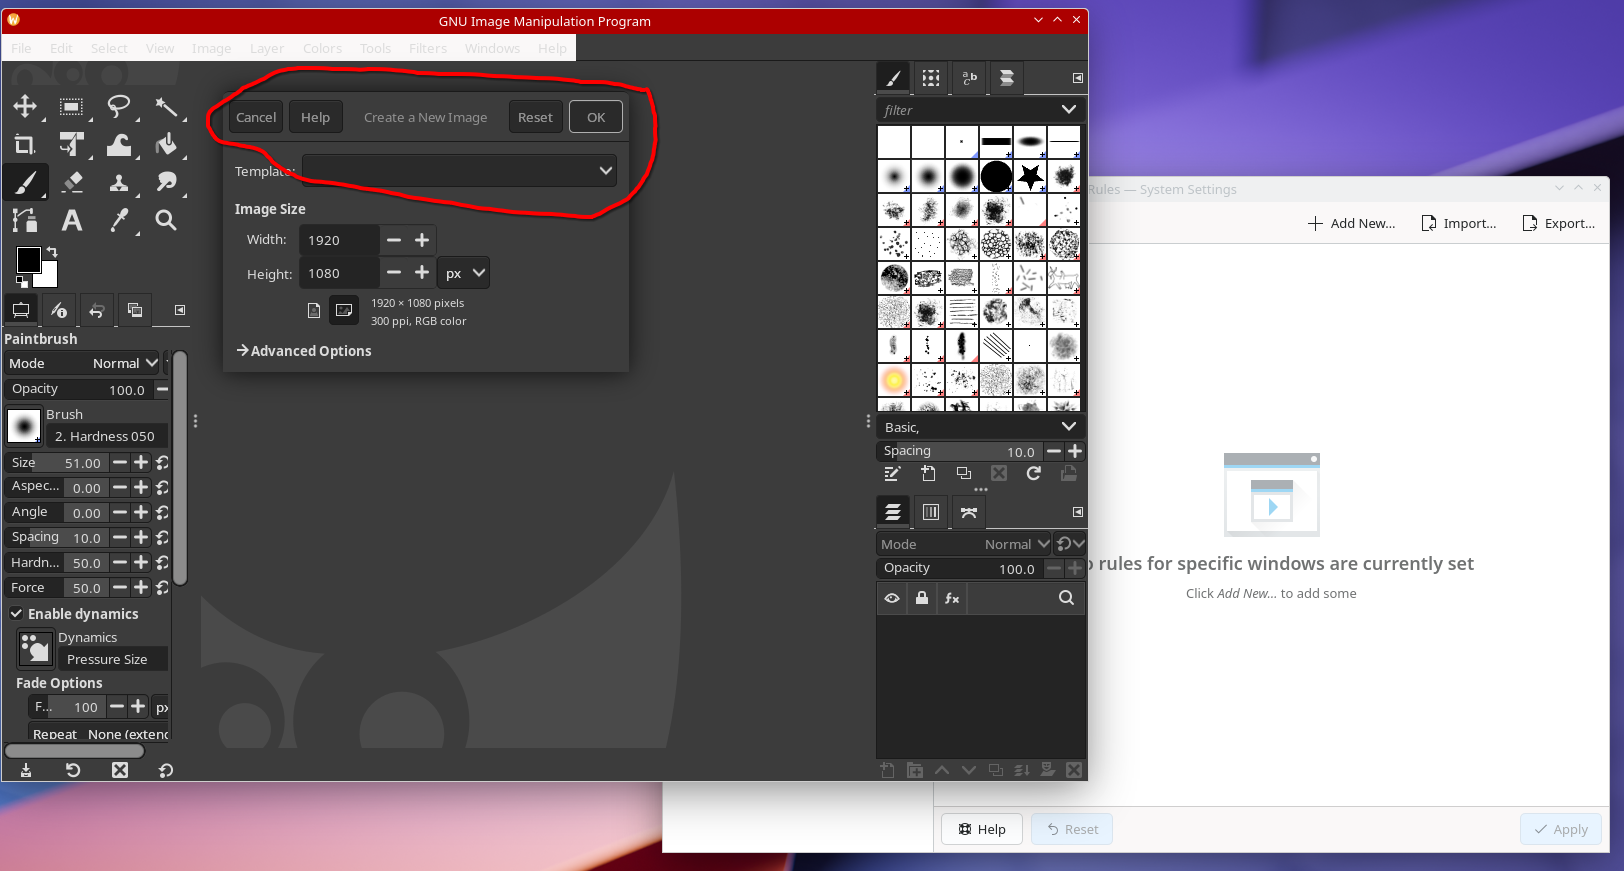This screenshot has width=1624, height=871.
Task: Select the Rectangle Select tool
Action: 71,107
